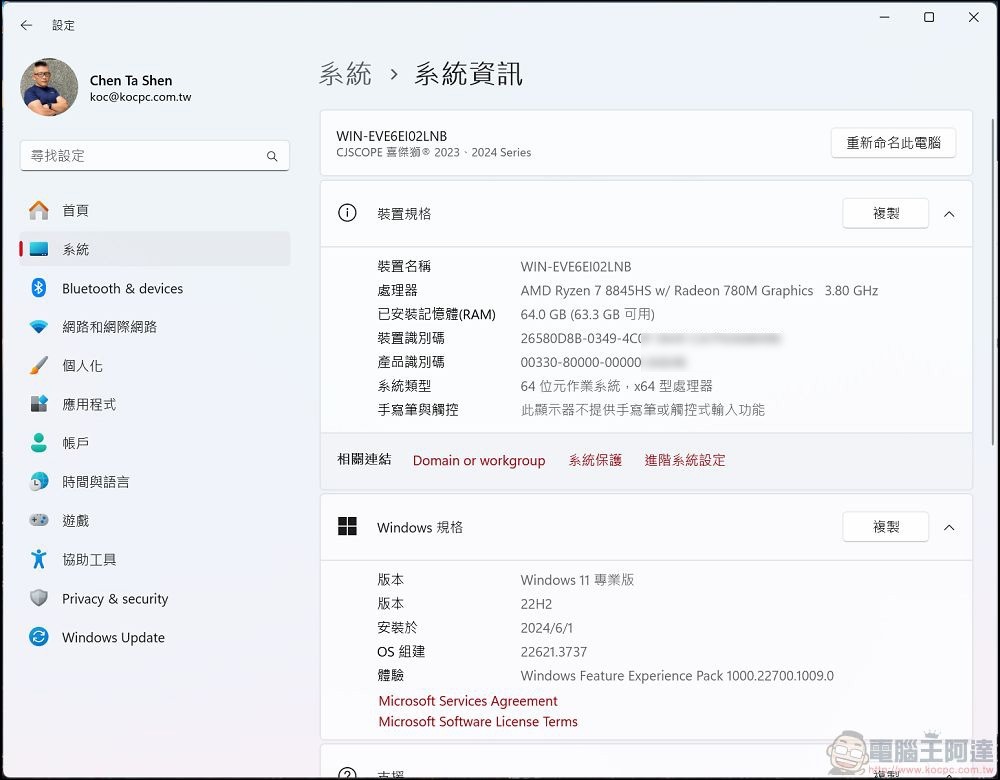
Task: Click the personalization paintbrush icon
Action: 39,365
